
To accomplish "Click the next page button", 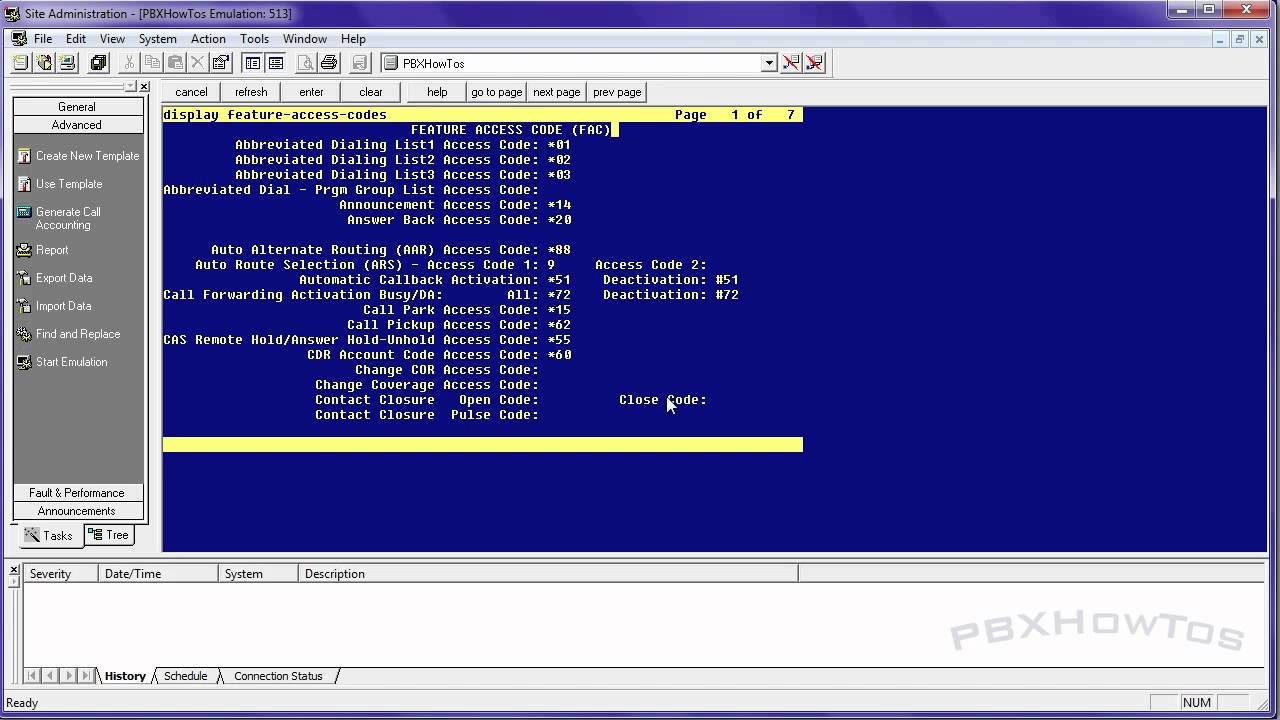I will (x=557, y=92).
